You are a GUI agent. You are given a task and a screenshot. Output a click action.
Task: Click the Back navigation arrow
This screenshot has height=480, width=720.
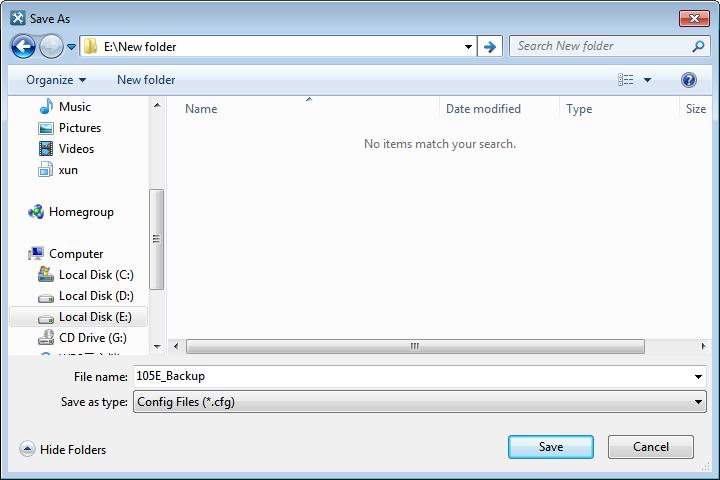tap(23, 46)
